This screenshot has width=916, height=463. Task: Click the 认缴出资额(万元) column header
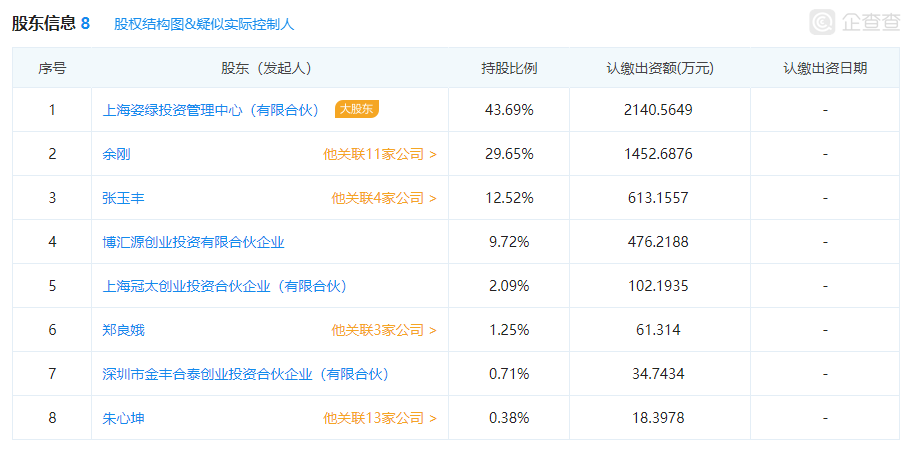click(660, 68)
